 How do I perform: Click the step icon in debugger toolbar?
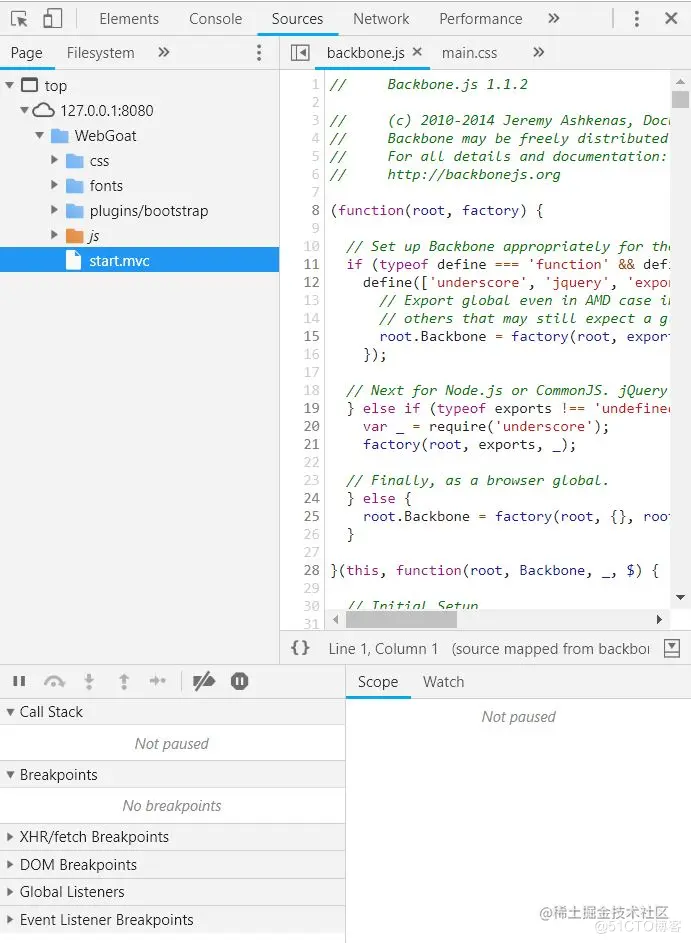coord(158,681)
